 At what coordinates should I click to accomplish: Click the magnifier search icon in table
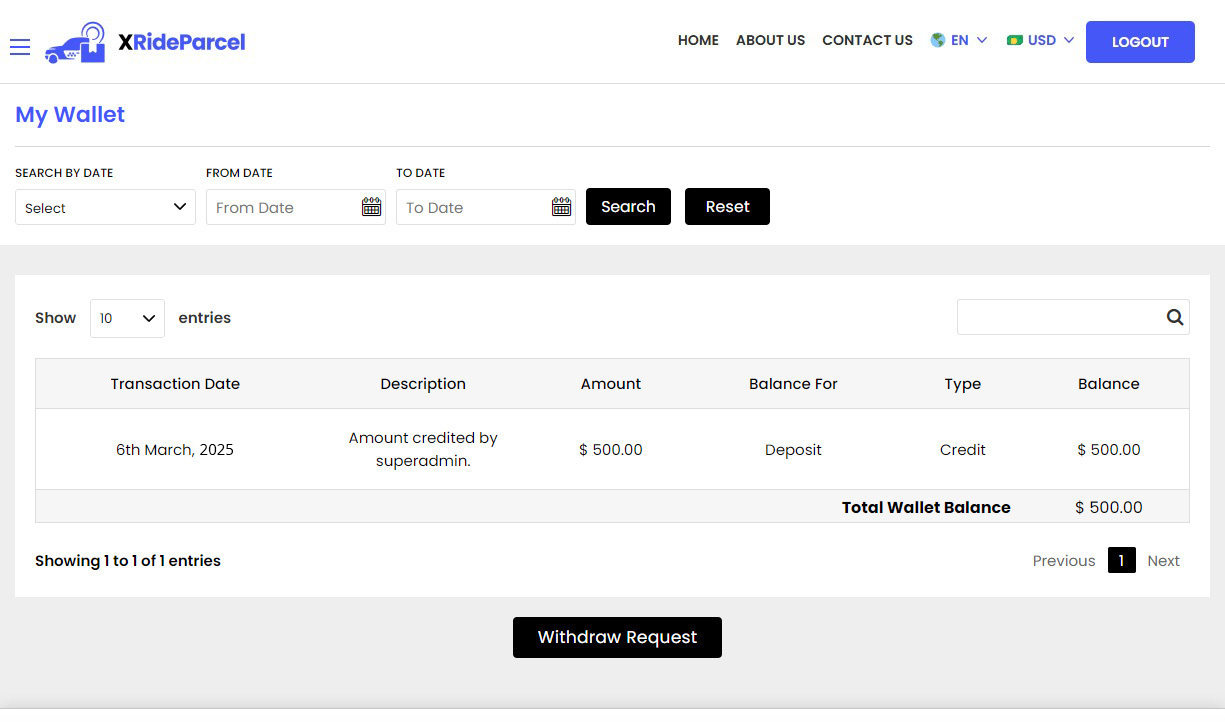1174,318
